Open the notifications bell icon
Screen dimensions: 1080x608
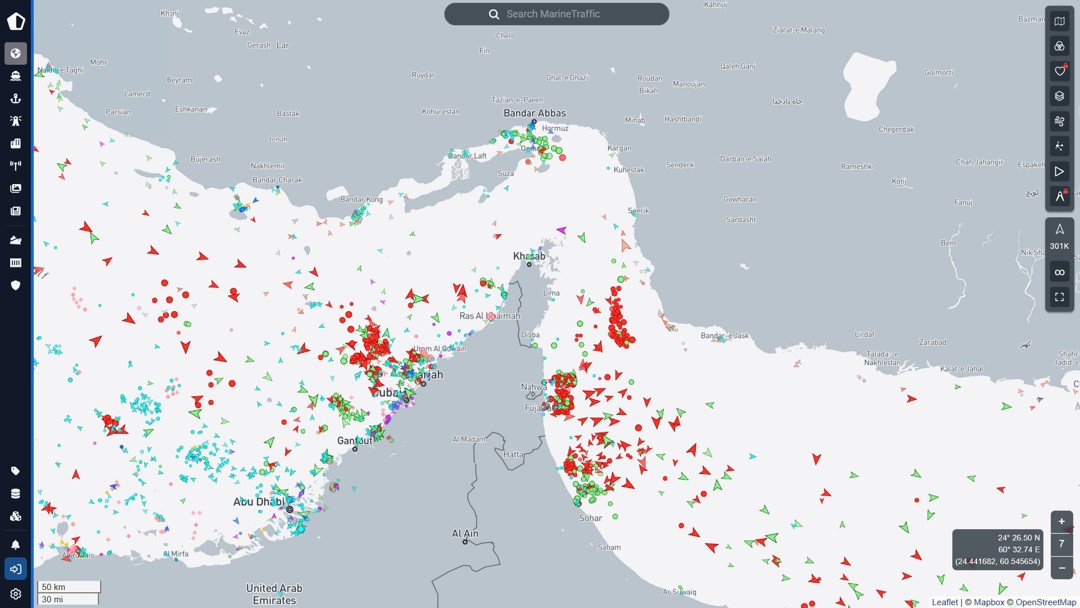pos(16,545)
